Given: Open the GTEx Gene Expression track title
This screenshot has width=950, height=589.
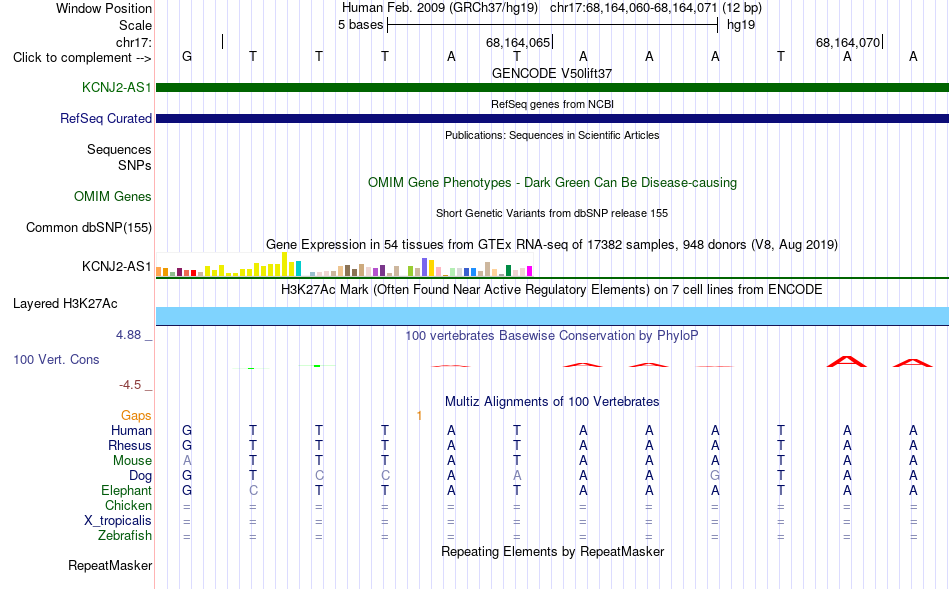Looking at the screenshot, I should [x=552, y=245].
